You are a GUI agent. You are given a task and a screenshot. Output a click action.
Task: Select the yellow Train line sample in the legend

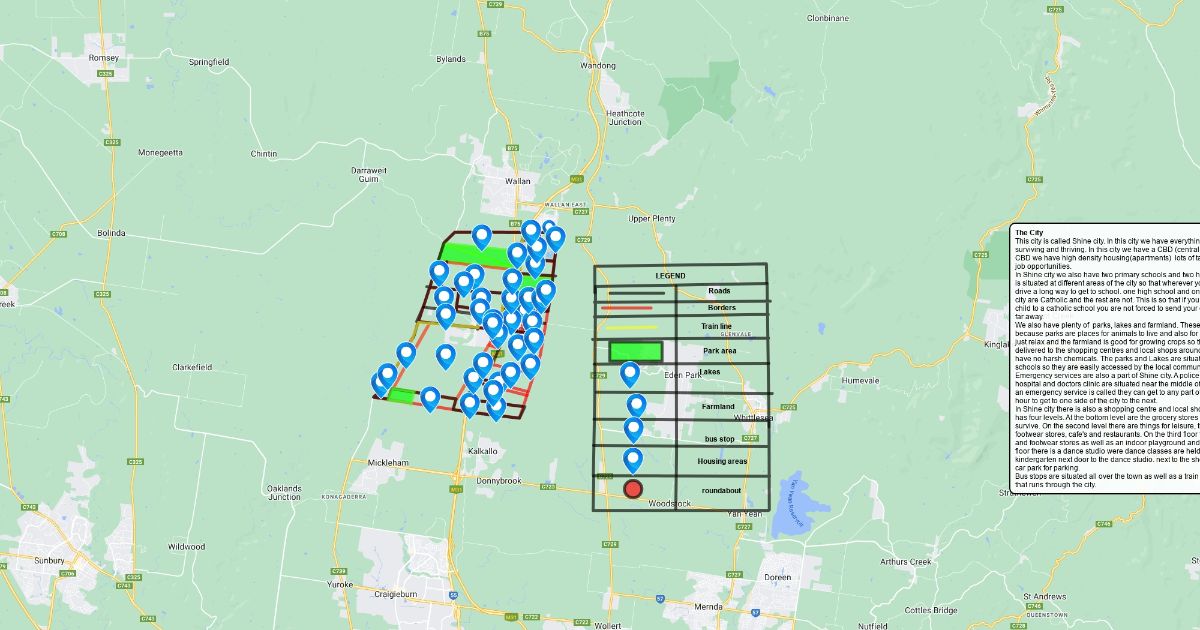[630, 327]
